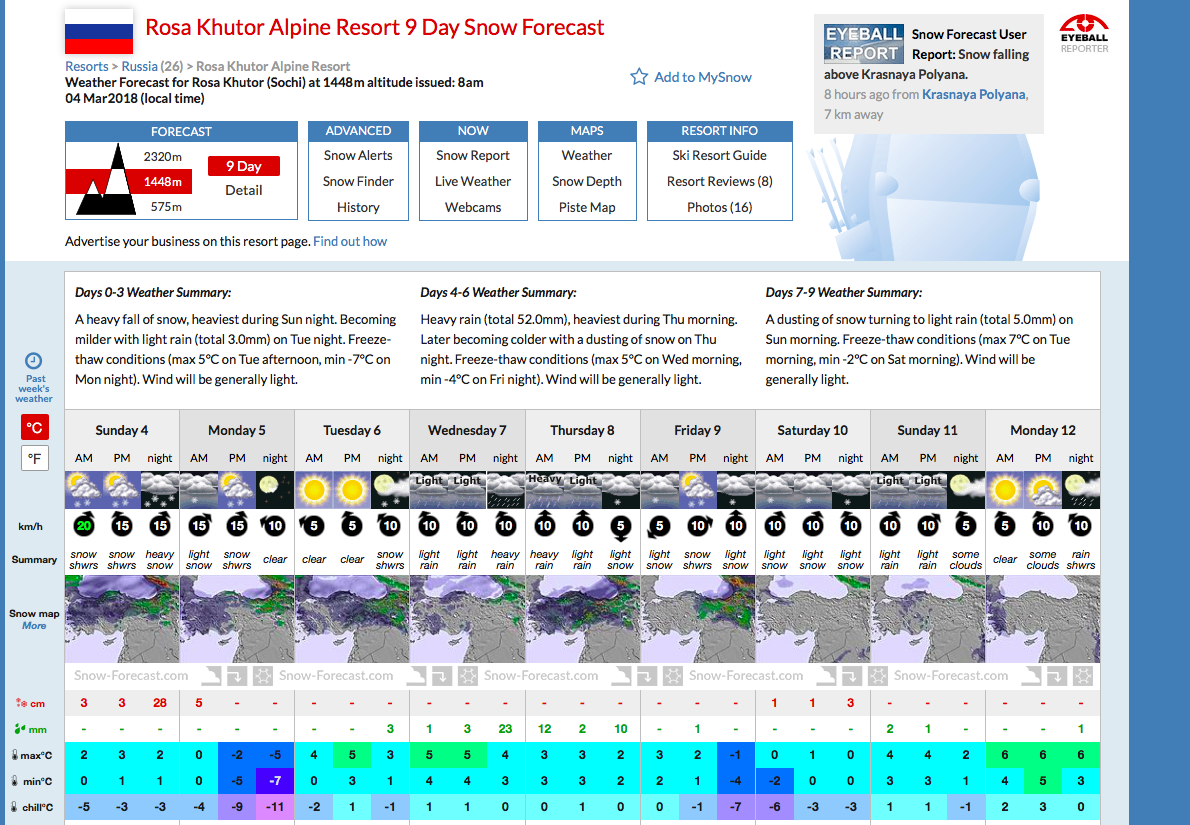1190x825 pixels.
Task: Click the Thursday 8 day header
Action: (583, 430)
